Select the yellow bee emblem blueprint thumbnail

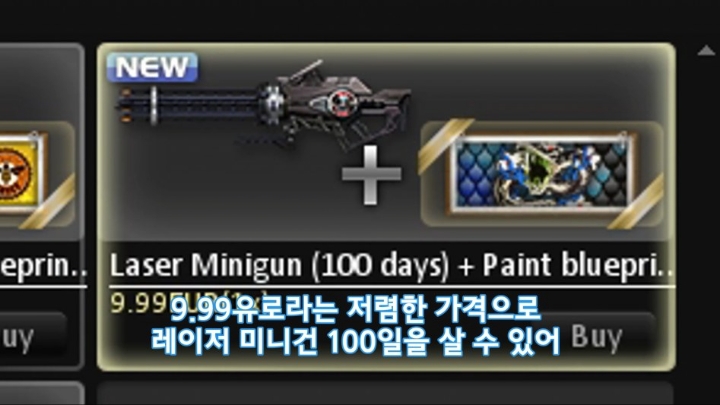[21, 174]
